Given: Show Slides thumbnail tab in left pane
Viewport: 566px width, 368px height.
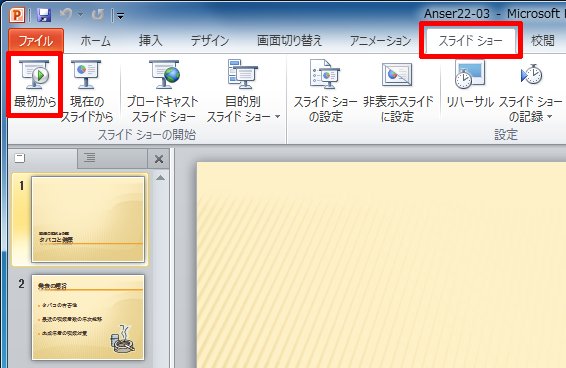Looking at the screenshot, I should tap(43, 158).
